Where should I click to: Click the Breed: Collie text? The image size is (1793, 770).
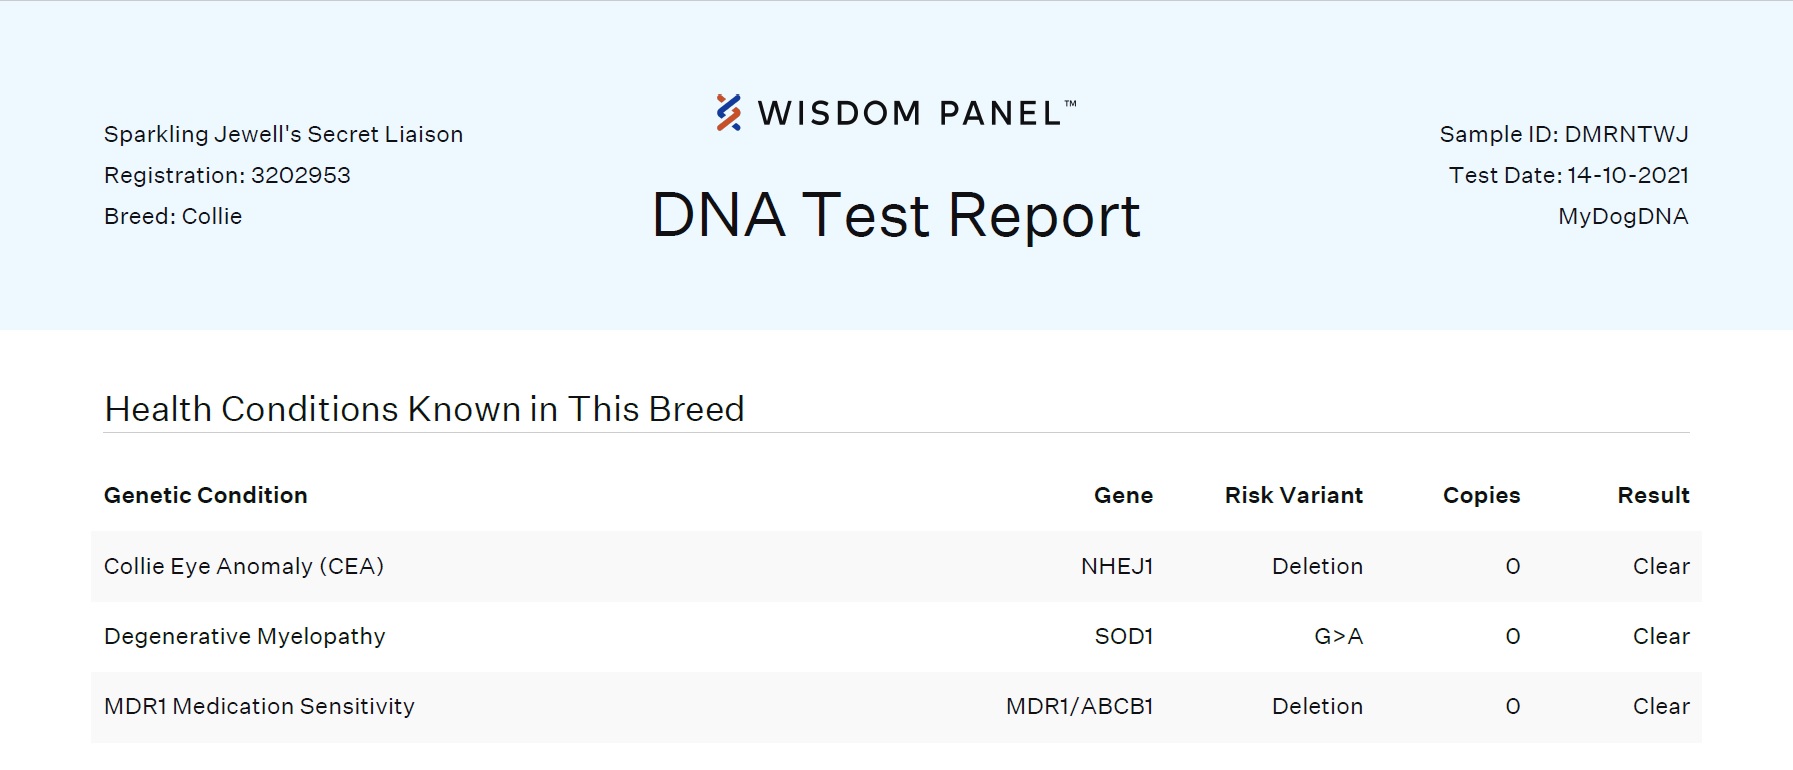coord(173,216)
